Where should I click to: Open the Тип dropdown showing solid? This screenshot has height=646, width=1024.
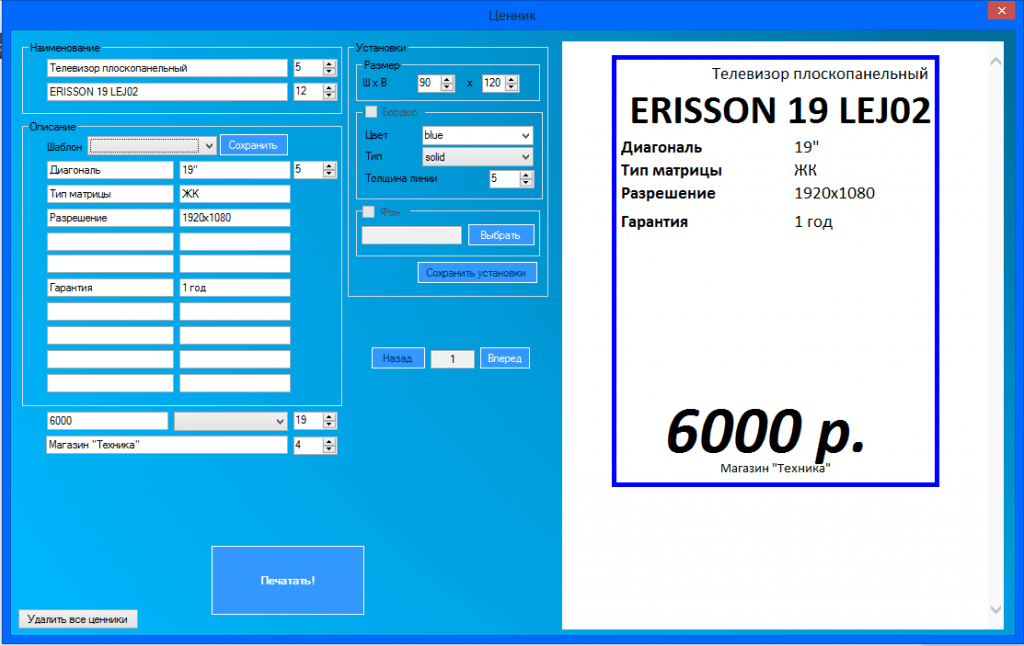[x=477, y=157]
